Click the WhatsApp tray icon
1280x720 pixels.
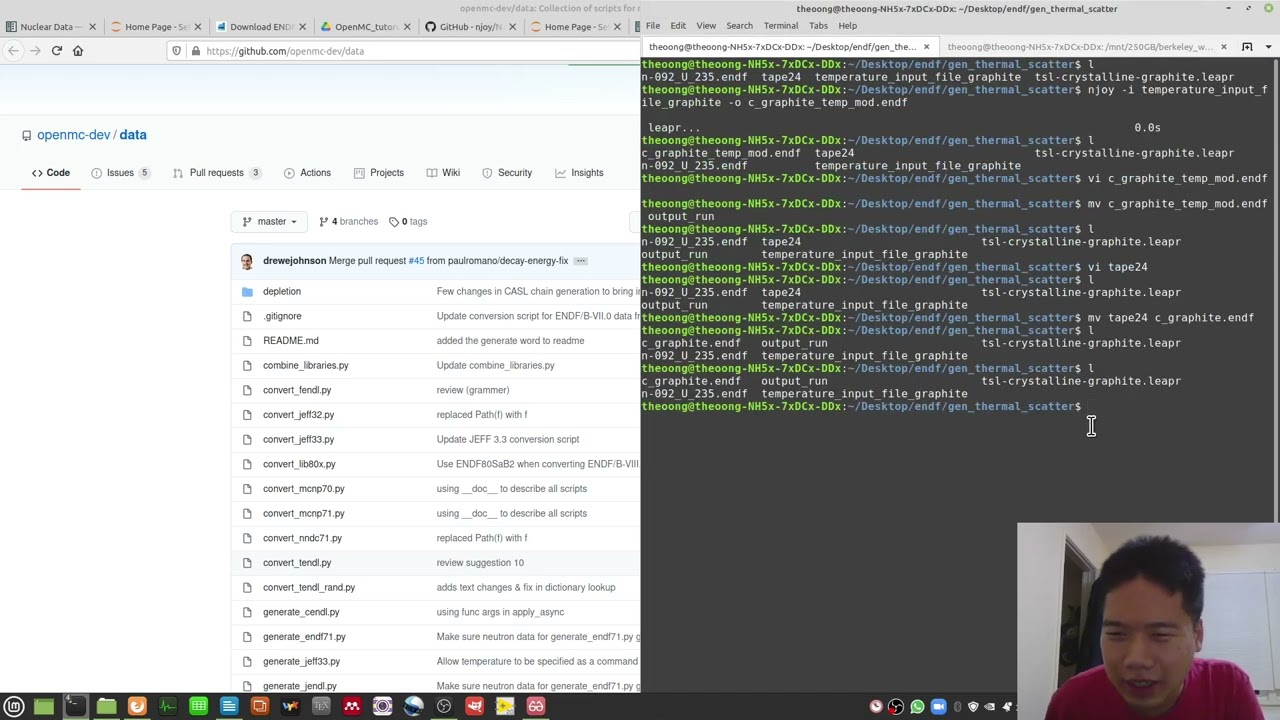click(x=917, y=707)
